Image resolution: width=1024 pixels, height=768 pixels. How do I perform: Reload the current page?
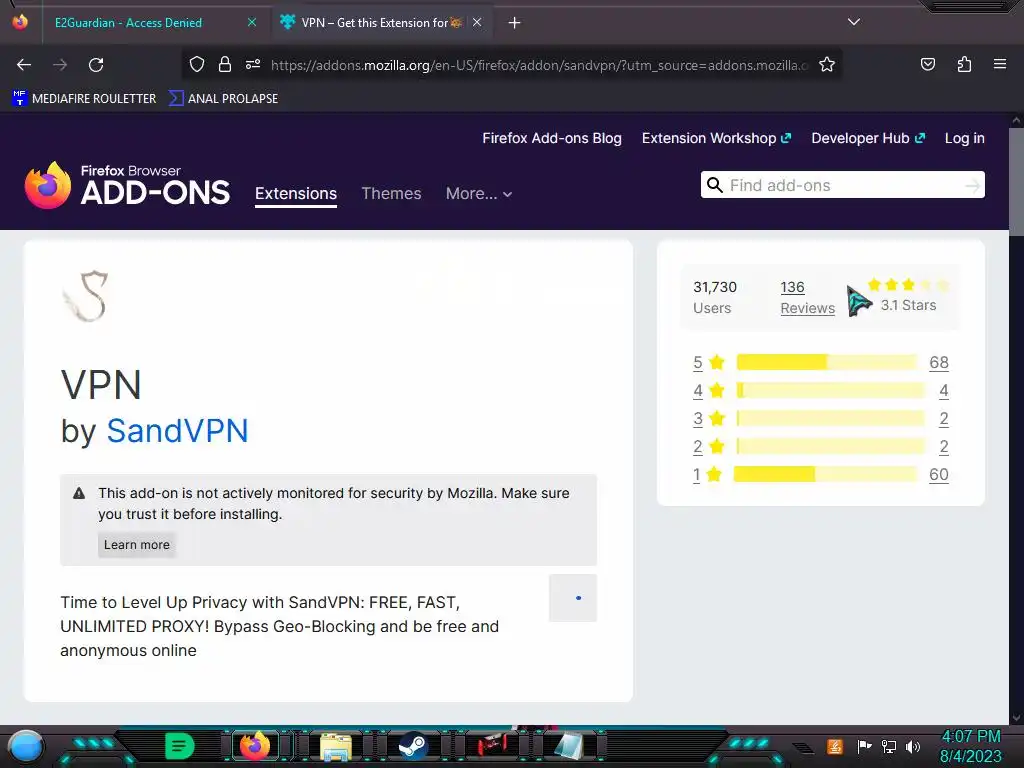click(x=96, y=65)
